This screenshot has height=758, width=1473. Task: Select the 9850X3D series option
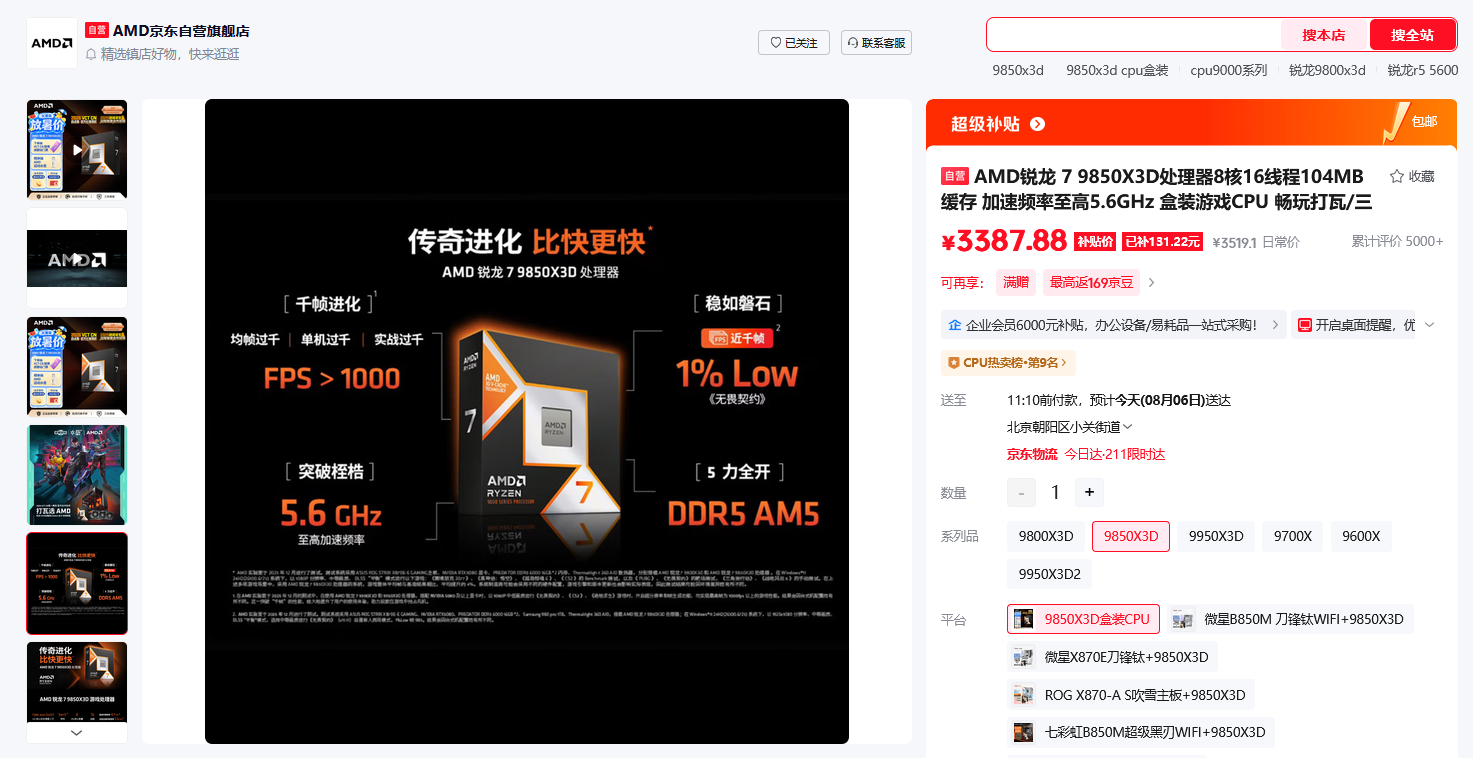coord(1131,537)
